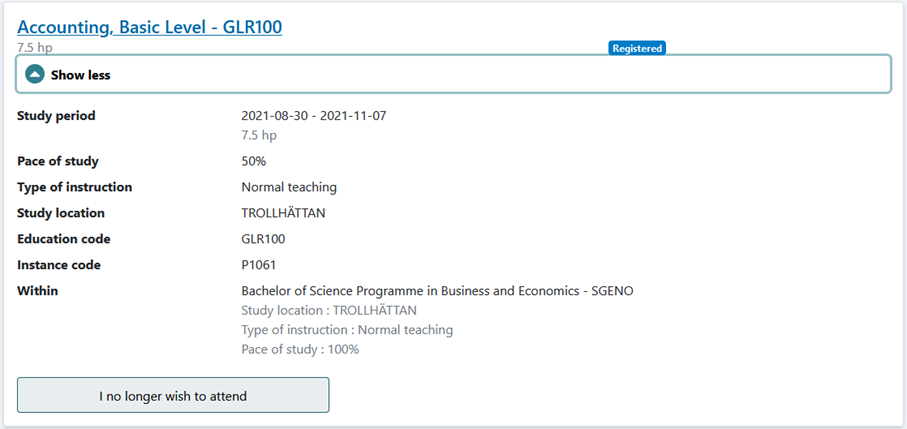Click the blue Registered status badge

click(x=637, y=49)
